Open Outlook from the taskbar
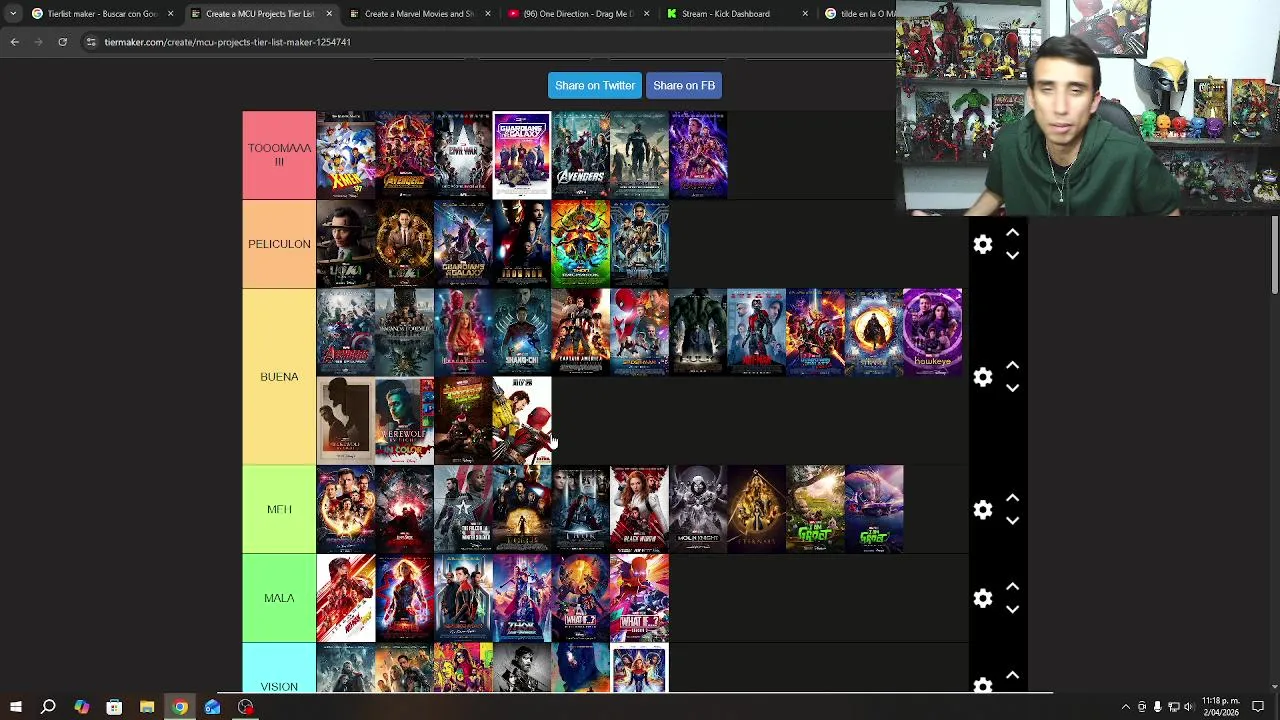1280x720 pixels. pyautogui.click(x=212, y=707)
